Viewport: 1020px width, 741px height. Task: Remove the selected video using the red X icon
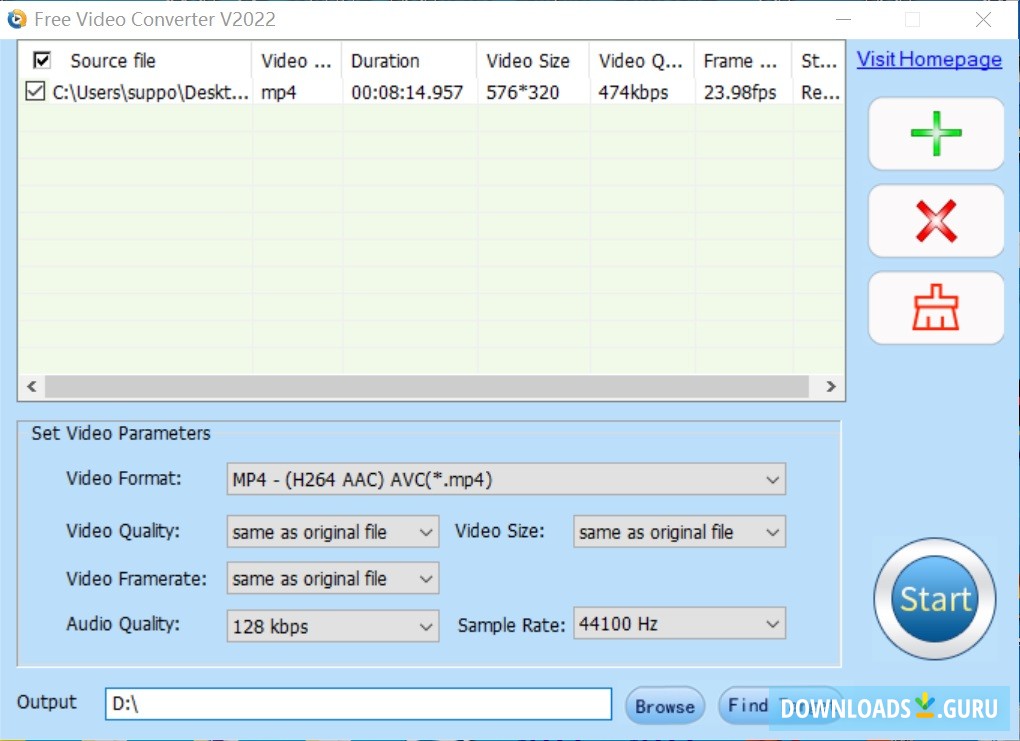tap(934, 220)
